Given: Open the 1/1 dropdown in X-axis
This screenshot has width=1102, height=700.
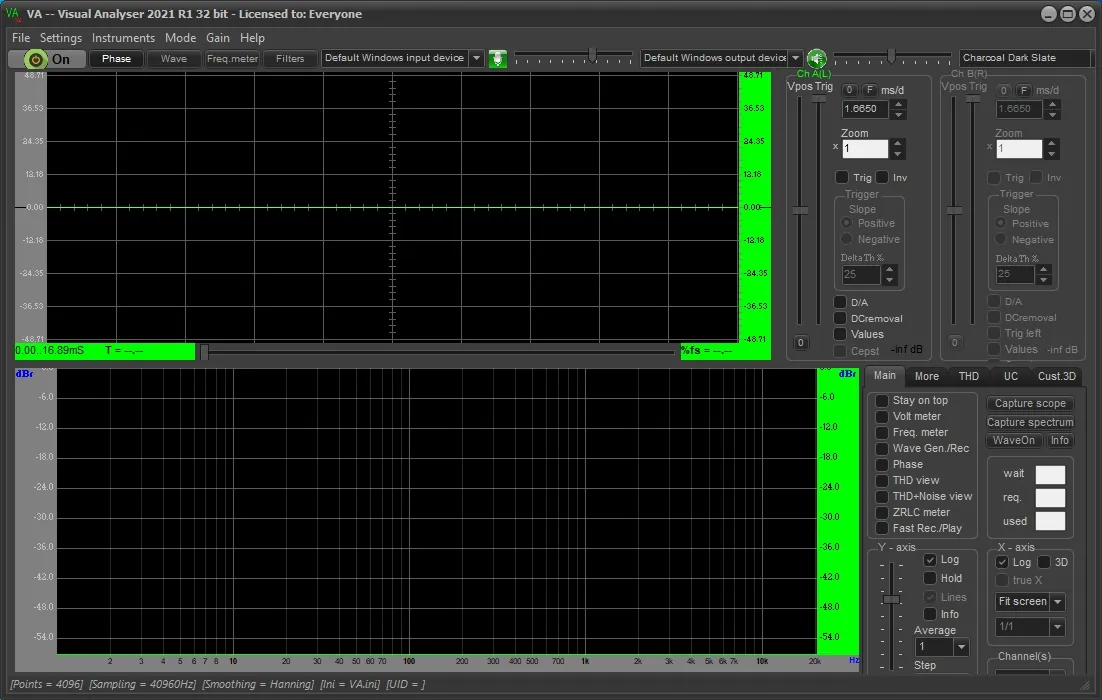Looking at the screenshot, I should pos(1057,626).
